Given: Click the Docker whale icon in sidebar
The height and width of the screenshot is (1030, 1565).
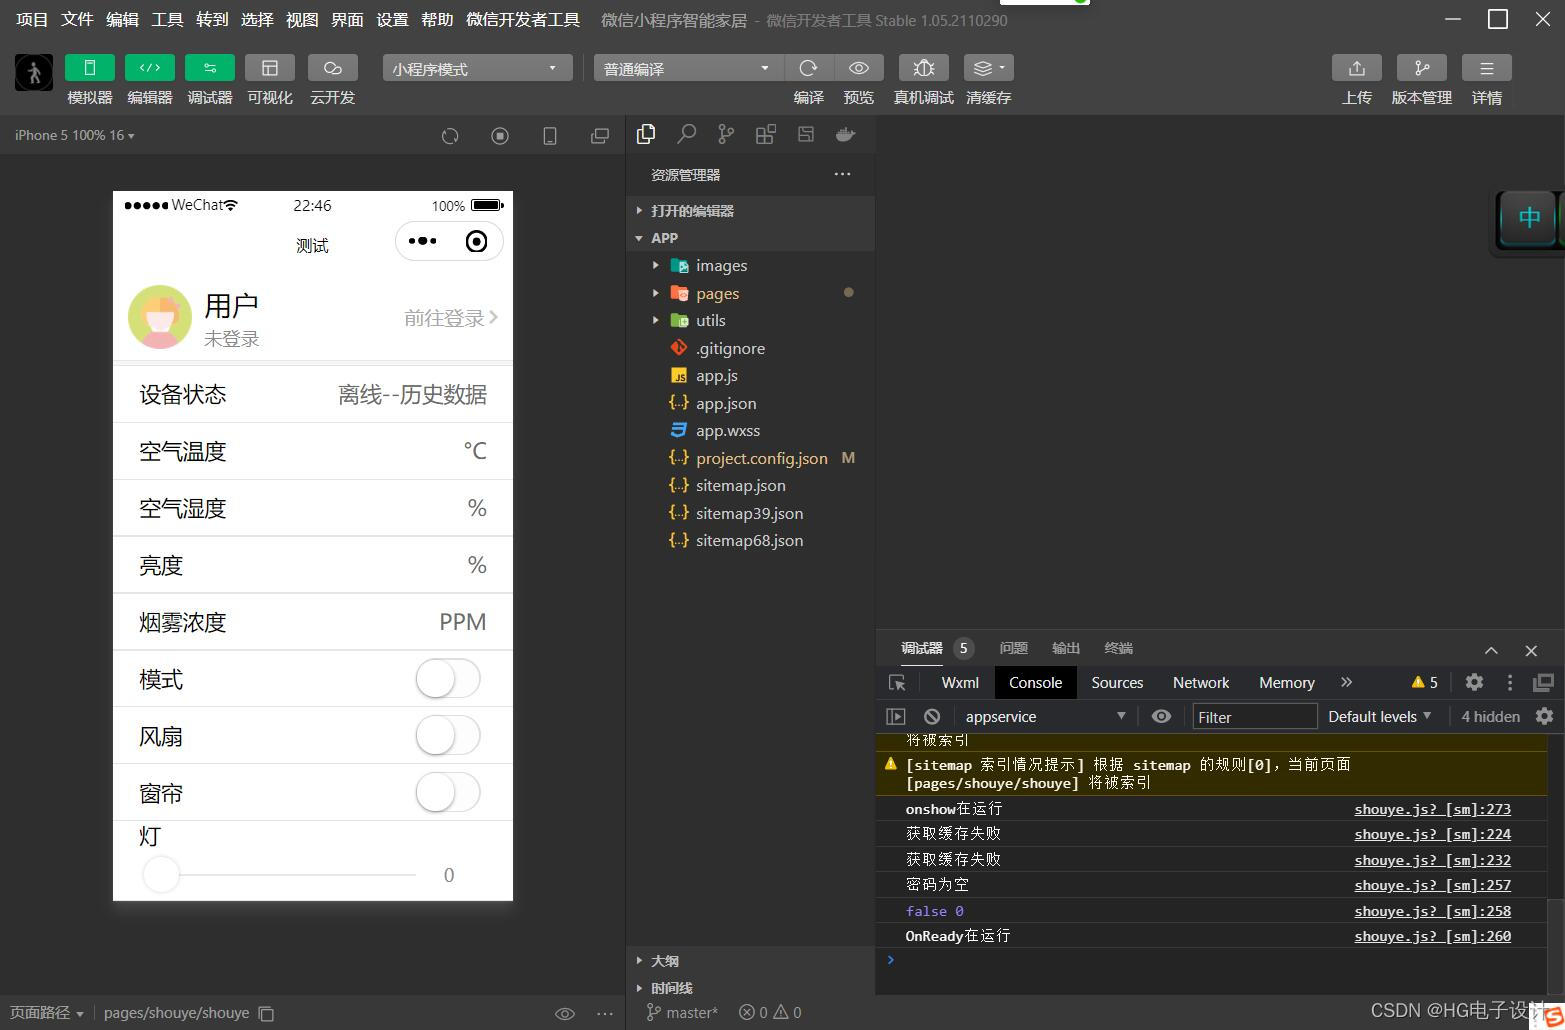Looking at the screenshot, I should (x=845, y=134).
